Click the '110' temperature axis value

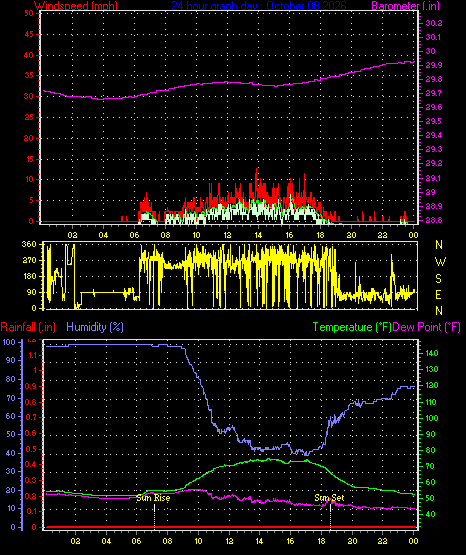pos(431,402)
